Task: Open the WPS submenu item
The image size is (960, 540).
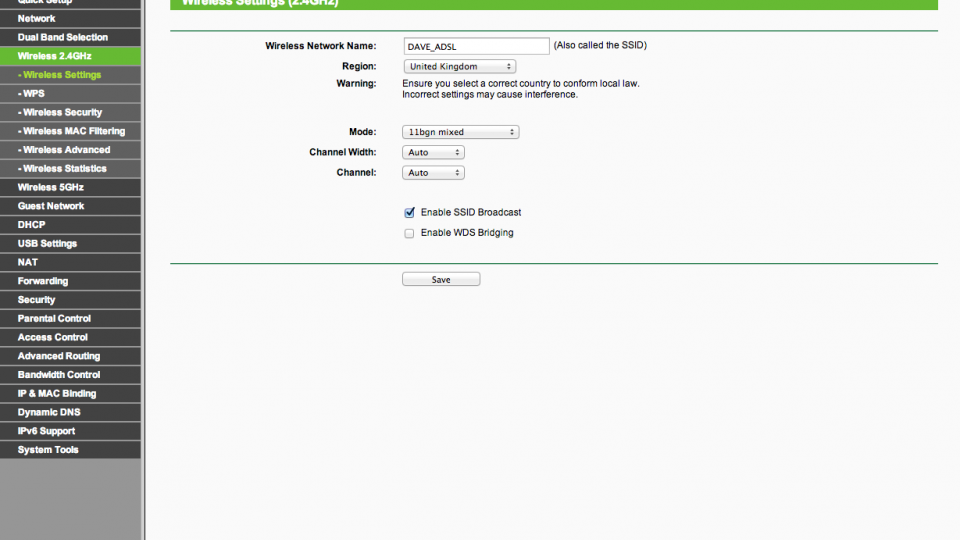Action: coord(70,94)
